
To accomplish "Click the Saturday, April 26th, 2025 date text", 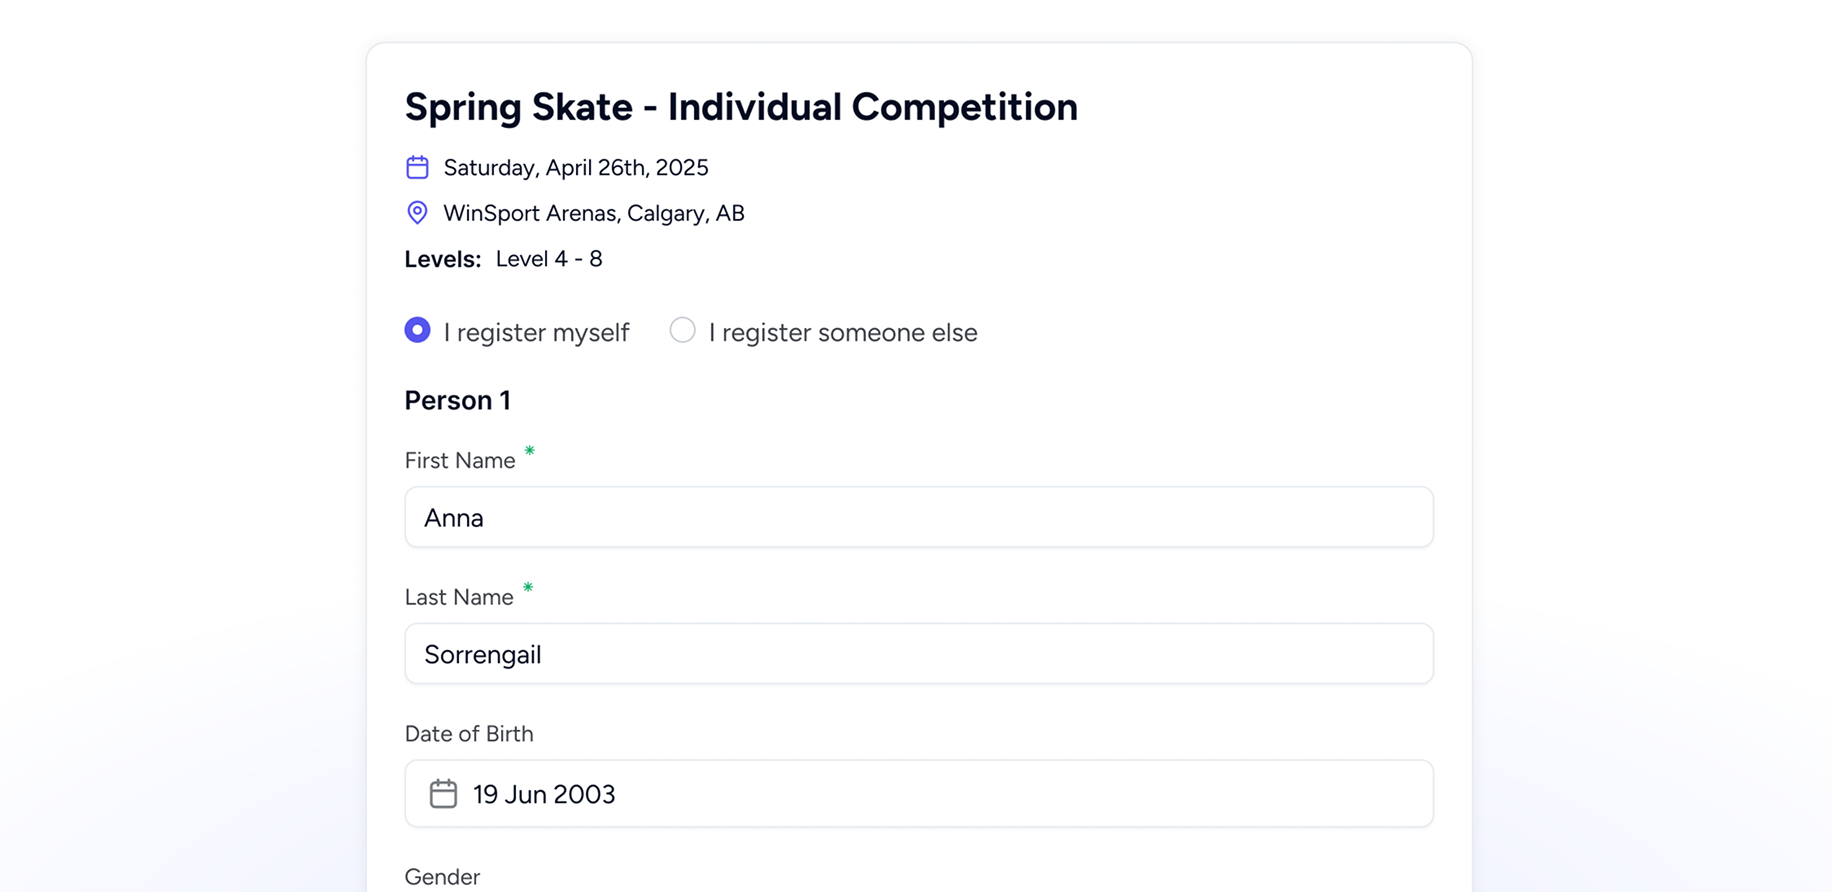I will [x=576, y=168].
